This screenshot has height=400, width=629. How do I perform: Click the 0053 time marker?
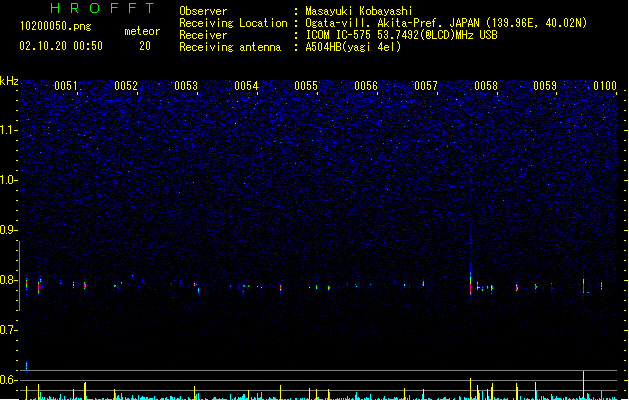click(x=186, y=86)
